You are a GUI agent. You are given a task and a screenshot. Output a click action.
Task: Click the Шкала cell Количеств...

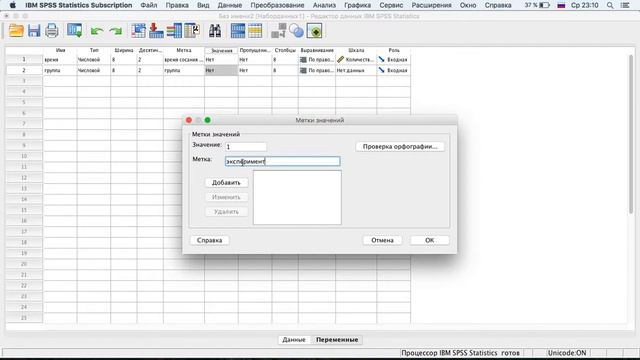(x=356, y=60)
